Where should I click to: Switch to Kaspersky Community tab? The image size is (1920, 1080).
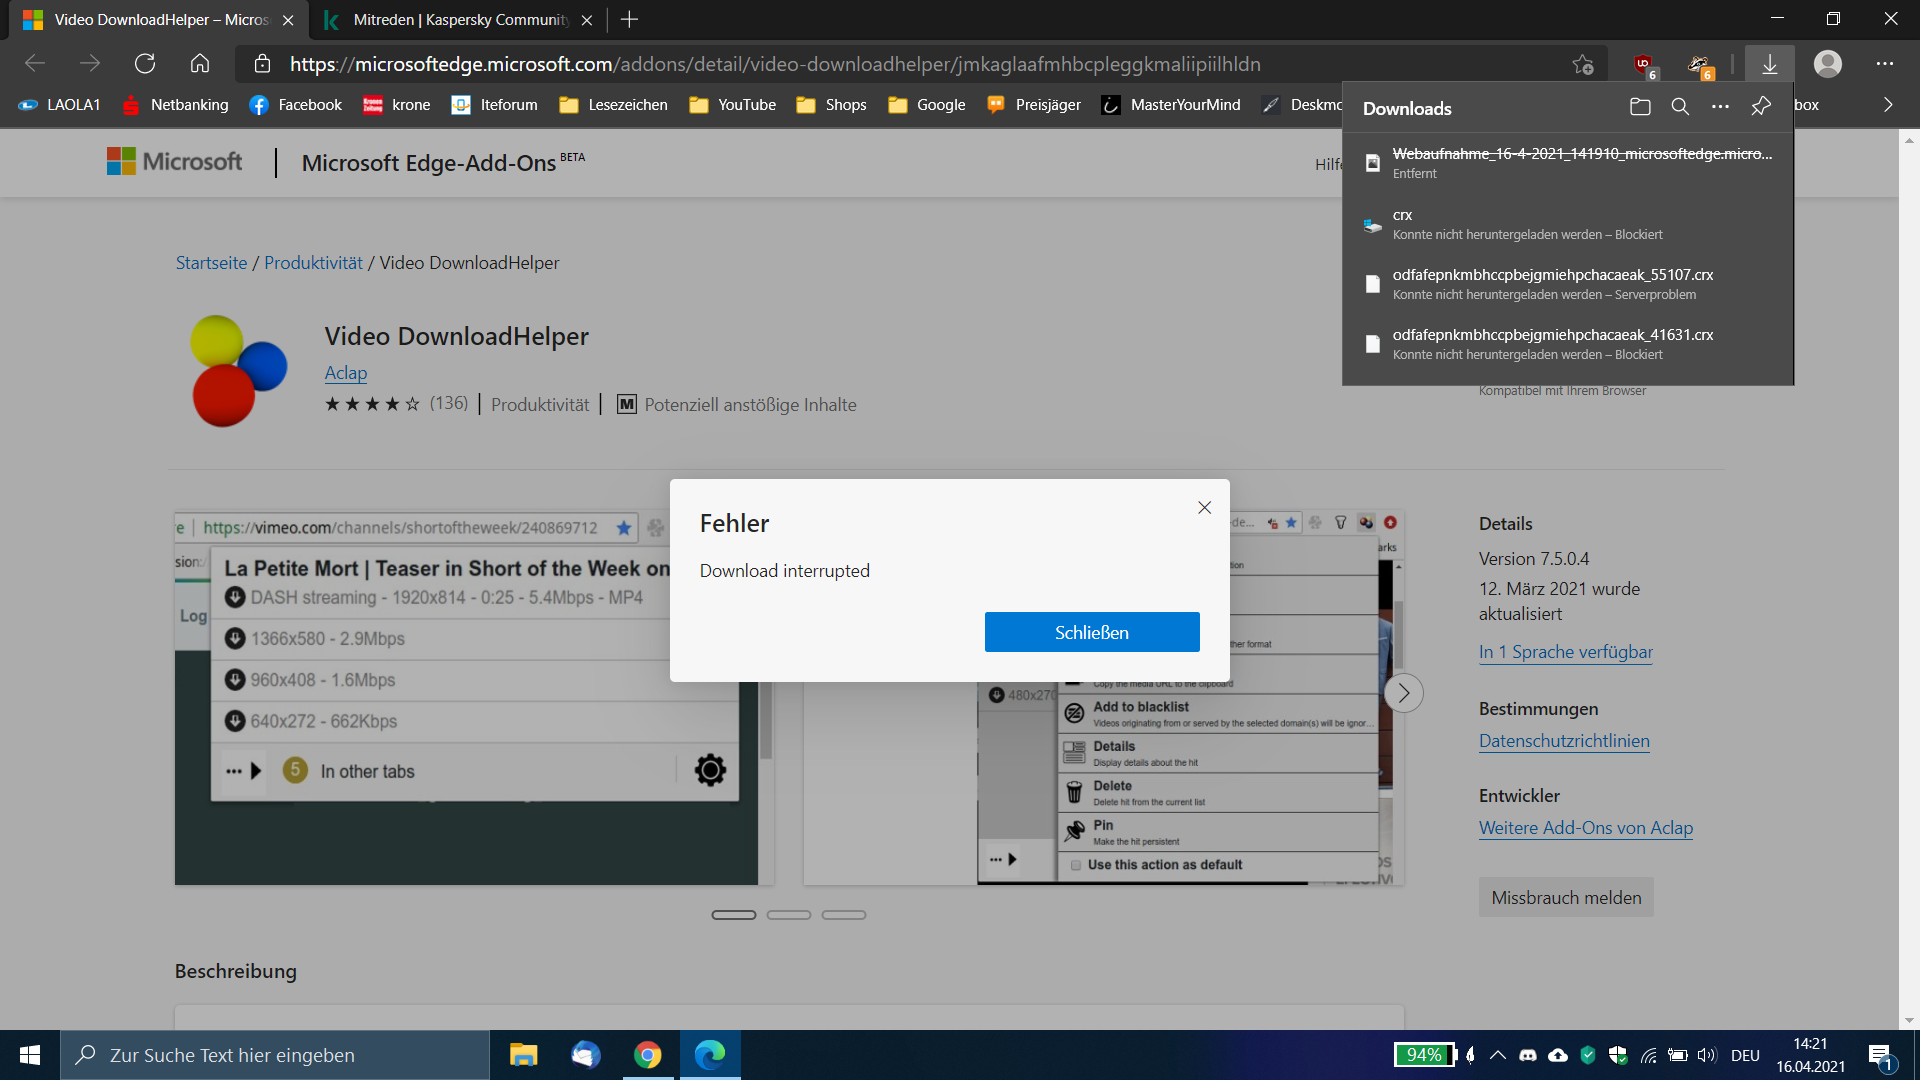pyautogui.click(x=460, y=20)
